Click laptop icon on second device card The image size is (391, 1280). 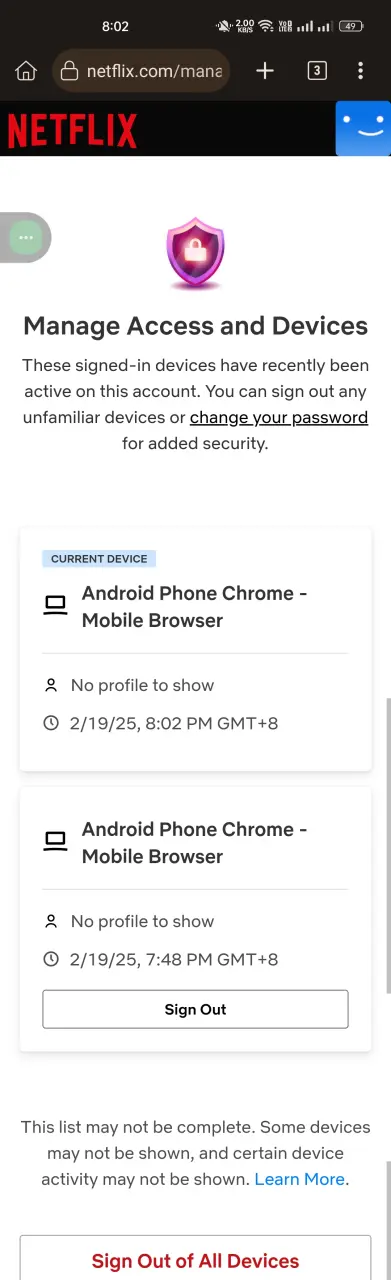click(55, 841)
